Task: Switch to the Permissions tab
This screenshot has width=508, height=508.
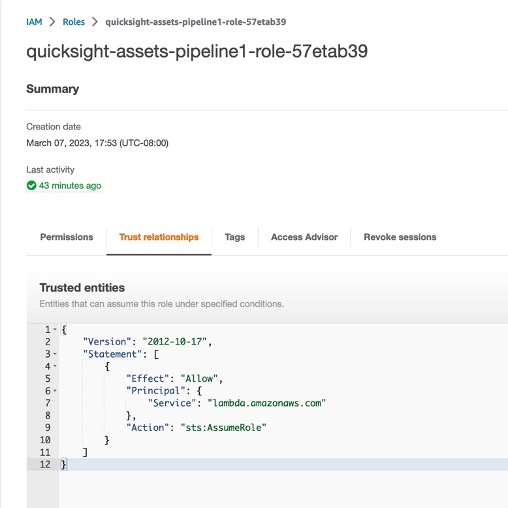Action: pyautogui.click(x=67, y=237)
